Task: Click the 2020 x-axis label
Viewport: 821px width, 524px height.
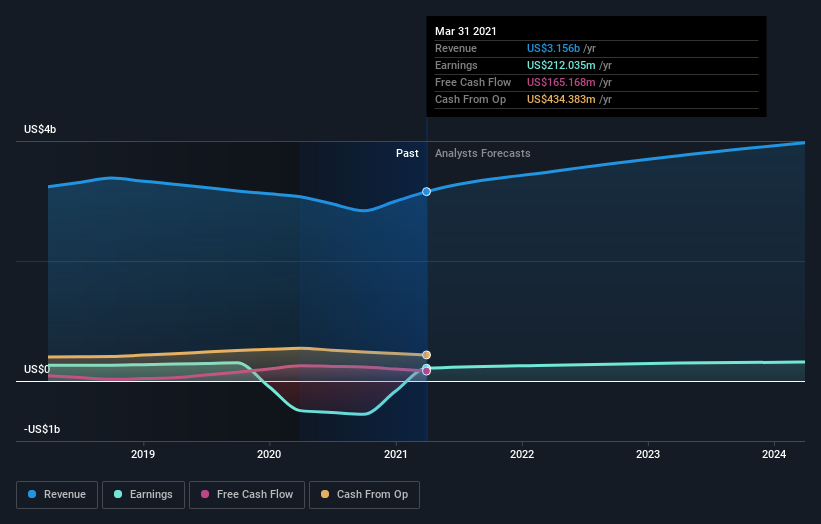Action: [x=269, y=454]
